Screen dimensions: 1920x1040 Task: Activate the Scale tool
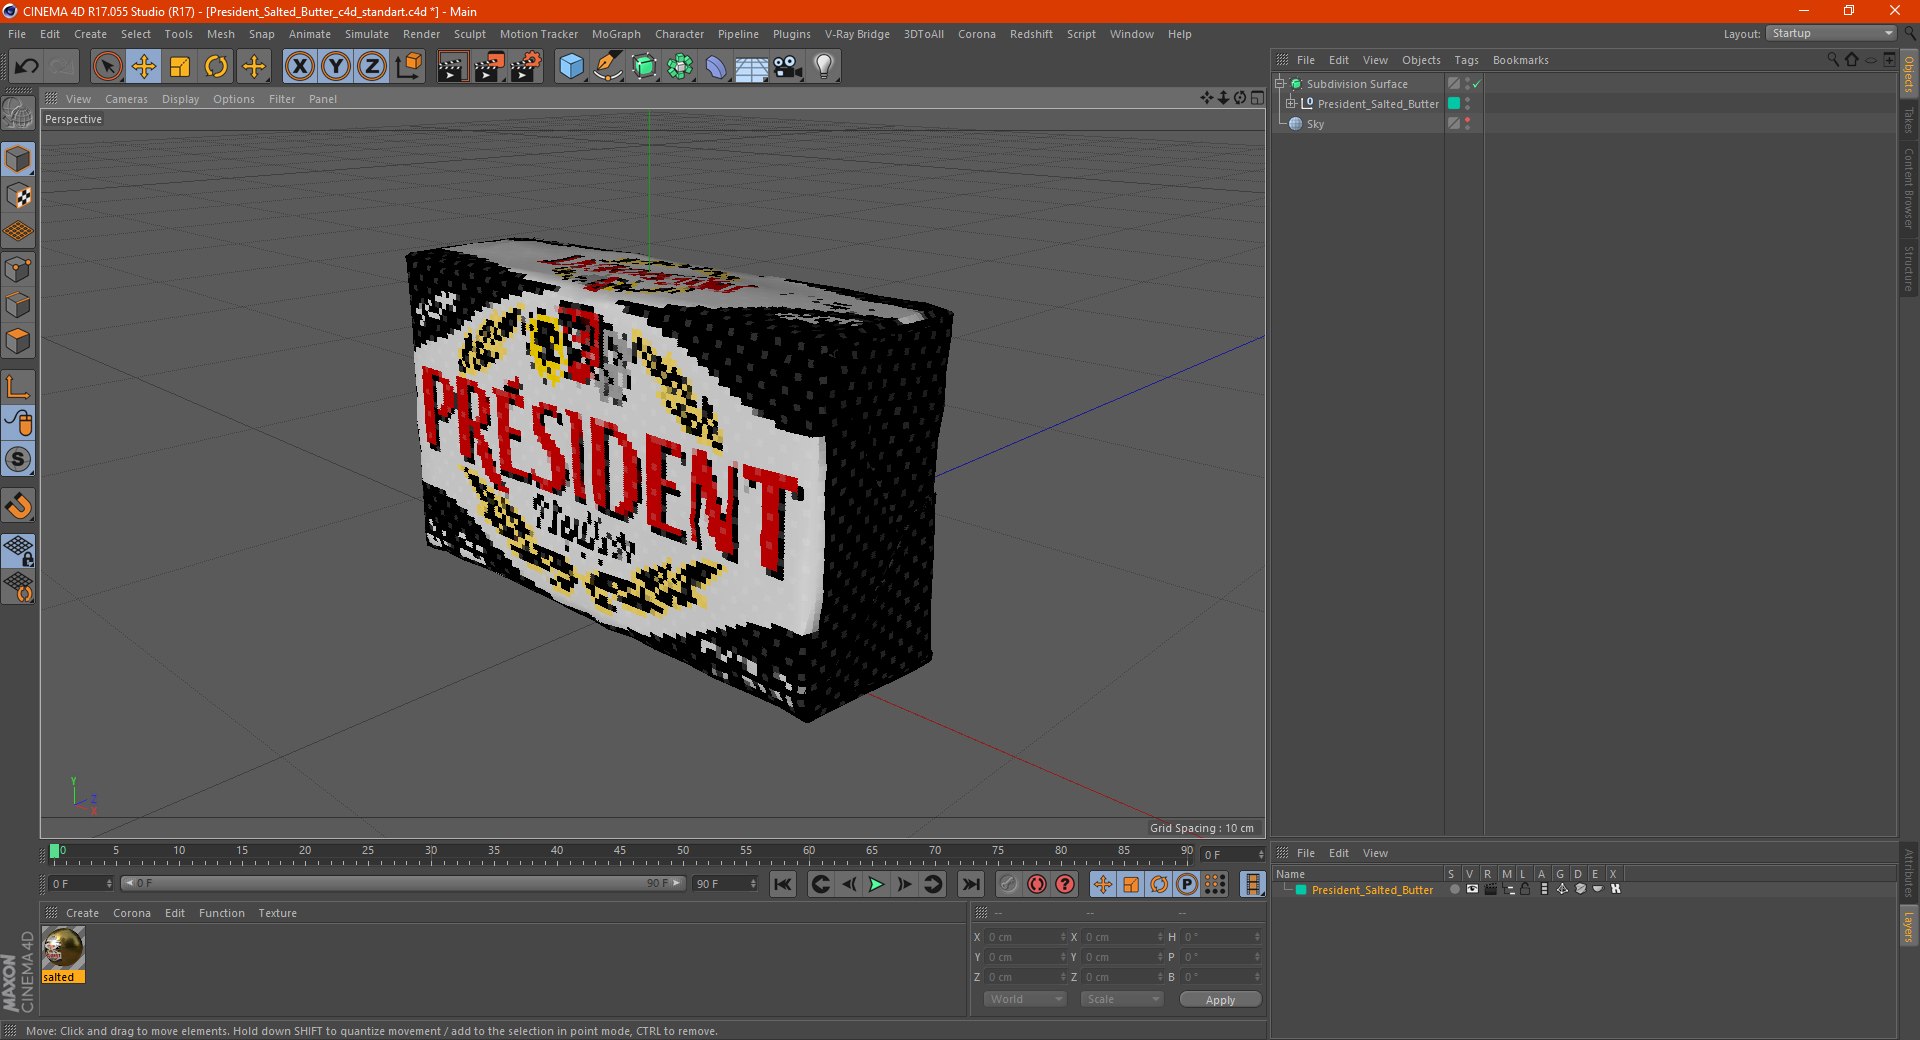tap(180, 67)
